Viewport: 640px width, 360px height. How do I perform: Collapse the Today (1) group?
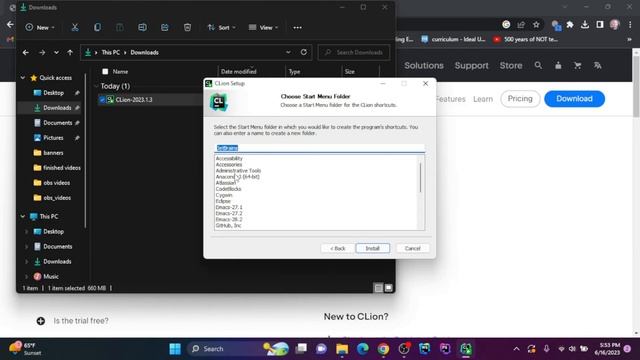click(96, 86)
